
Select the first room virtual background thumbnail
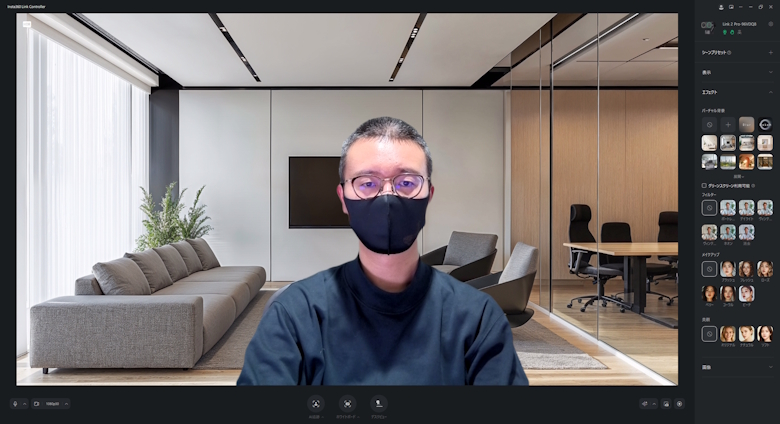(709, 143)
